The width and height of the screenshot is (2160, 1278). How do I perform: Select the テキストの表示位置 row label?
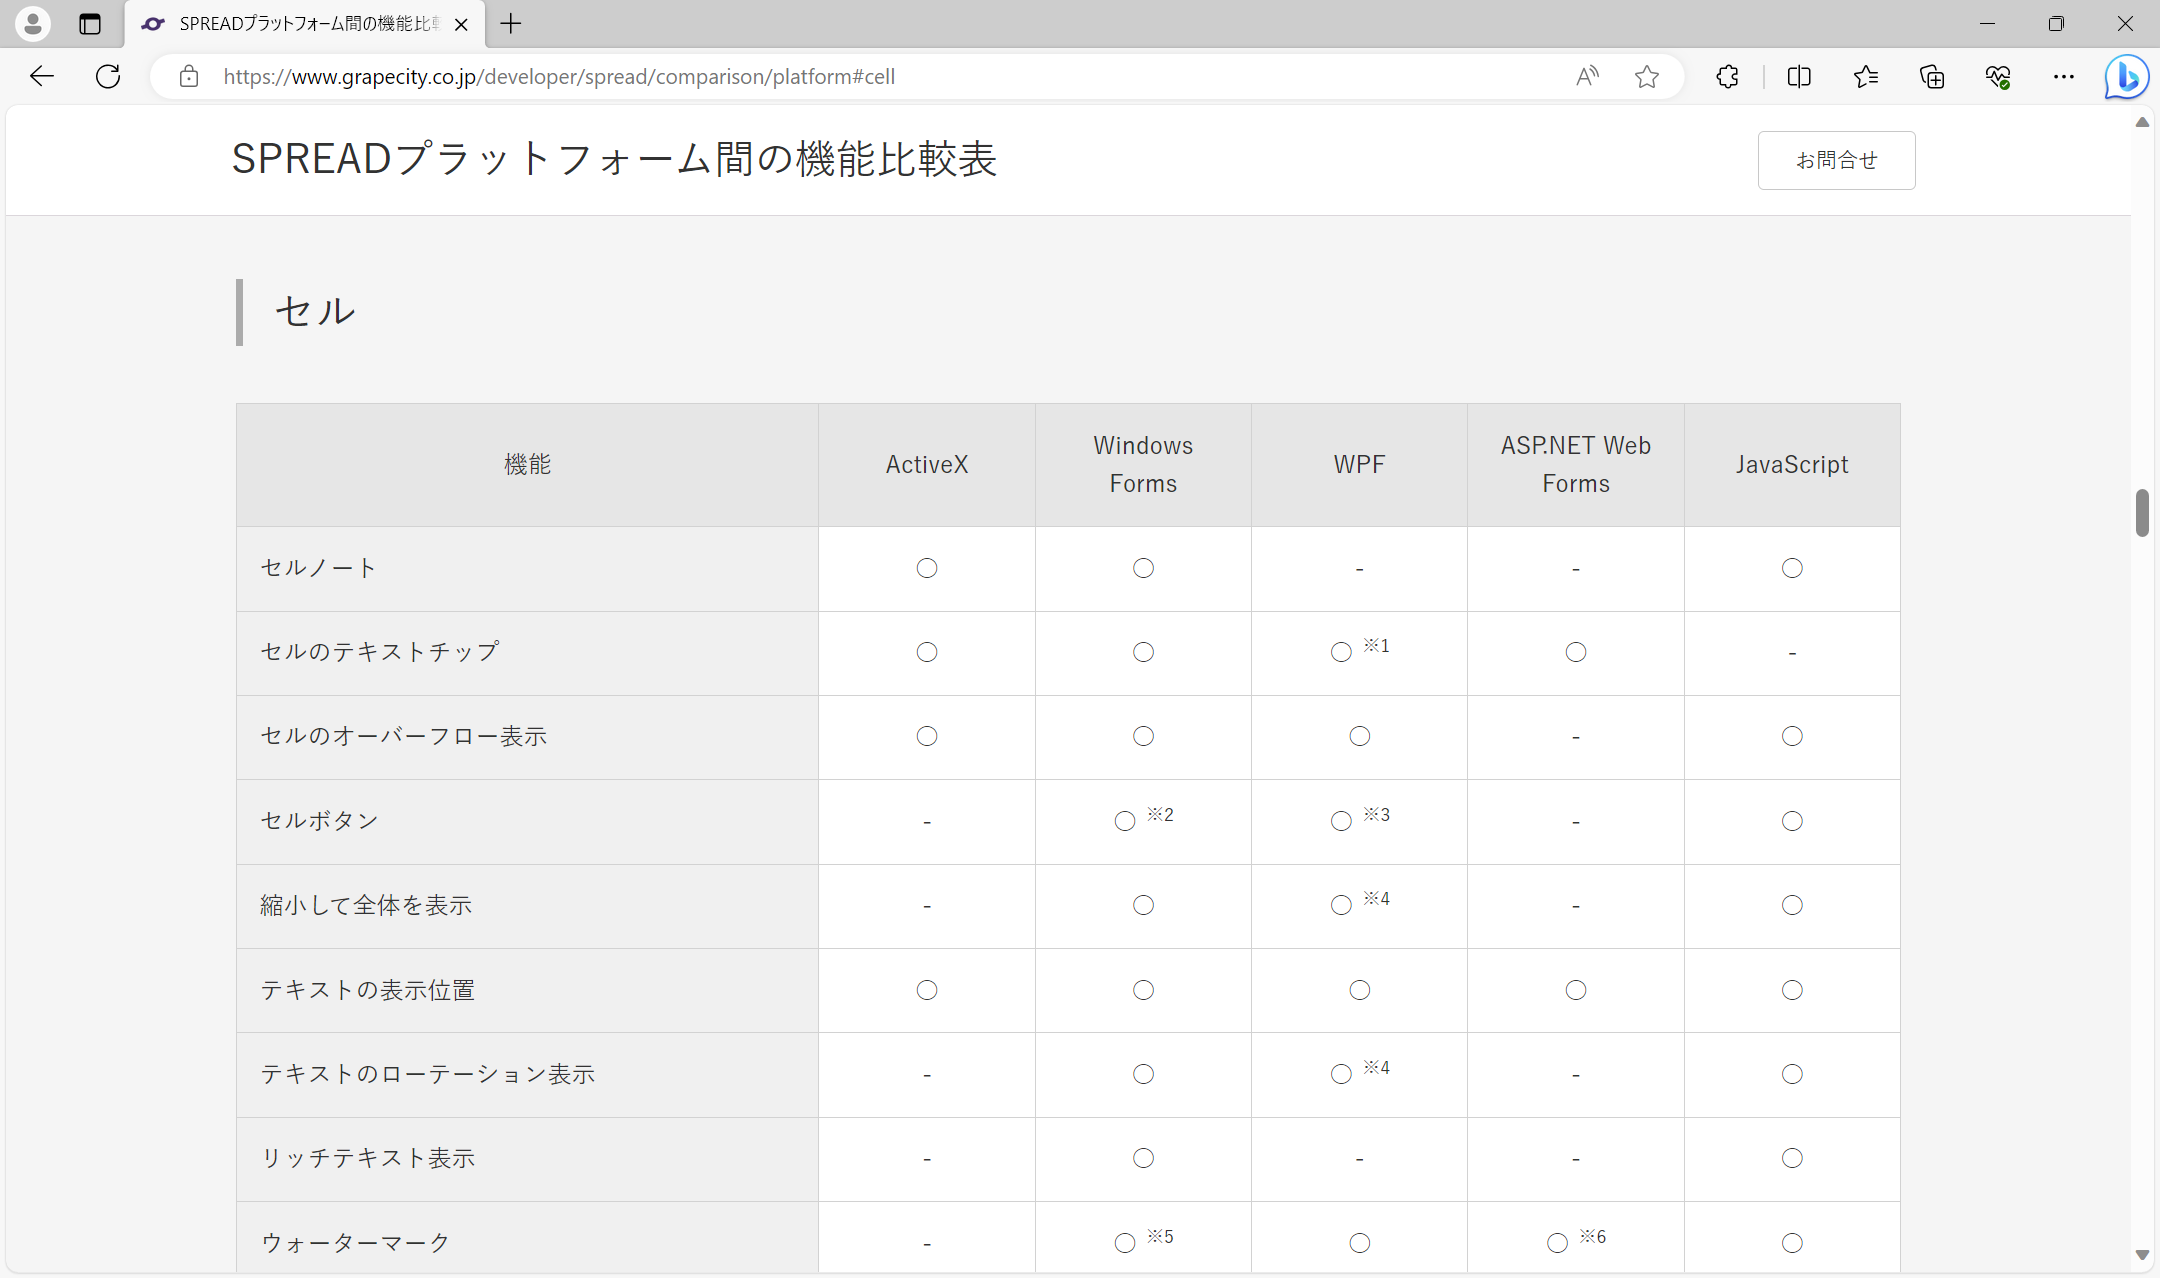(367, 990)
